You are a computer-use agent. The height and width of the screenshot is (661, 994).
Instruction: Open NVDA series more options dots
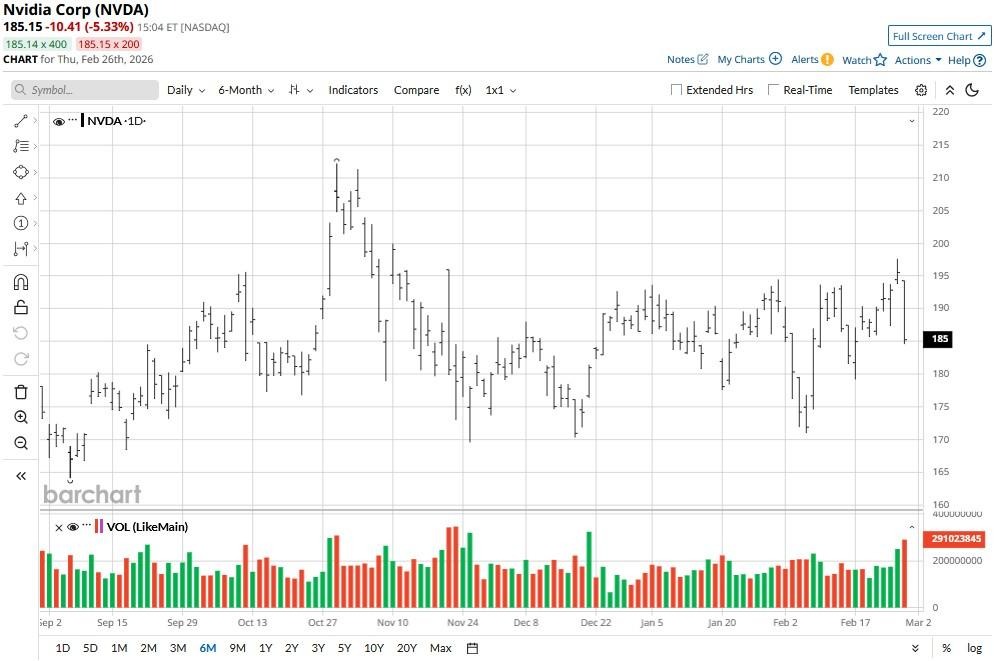(73, 119)
